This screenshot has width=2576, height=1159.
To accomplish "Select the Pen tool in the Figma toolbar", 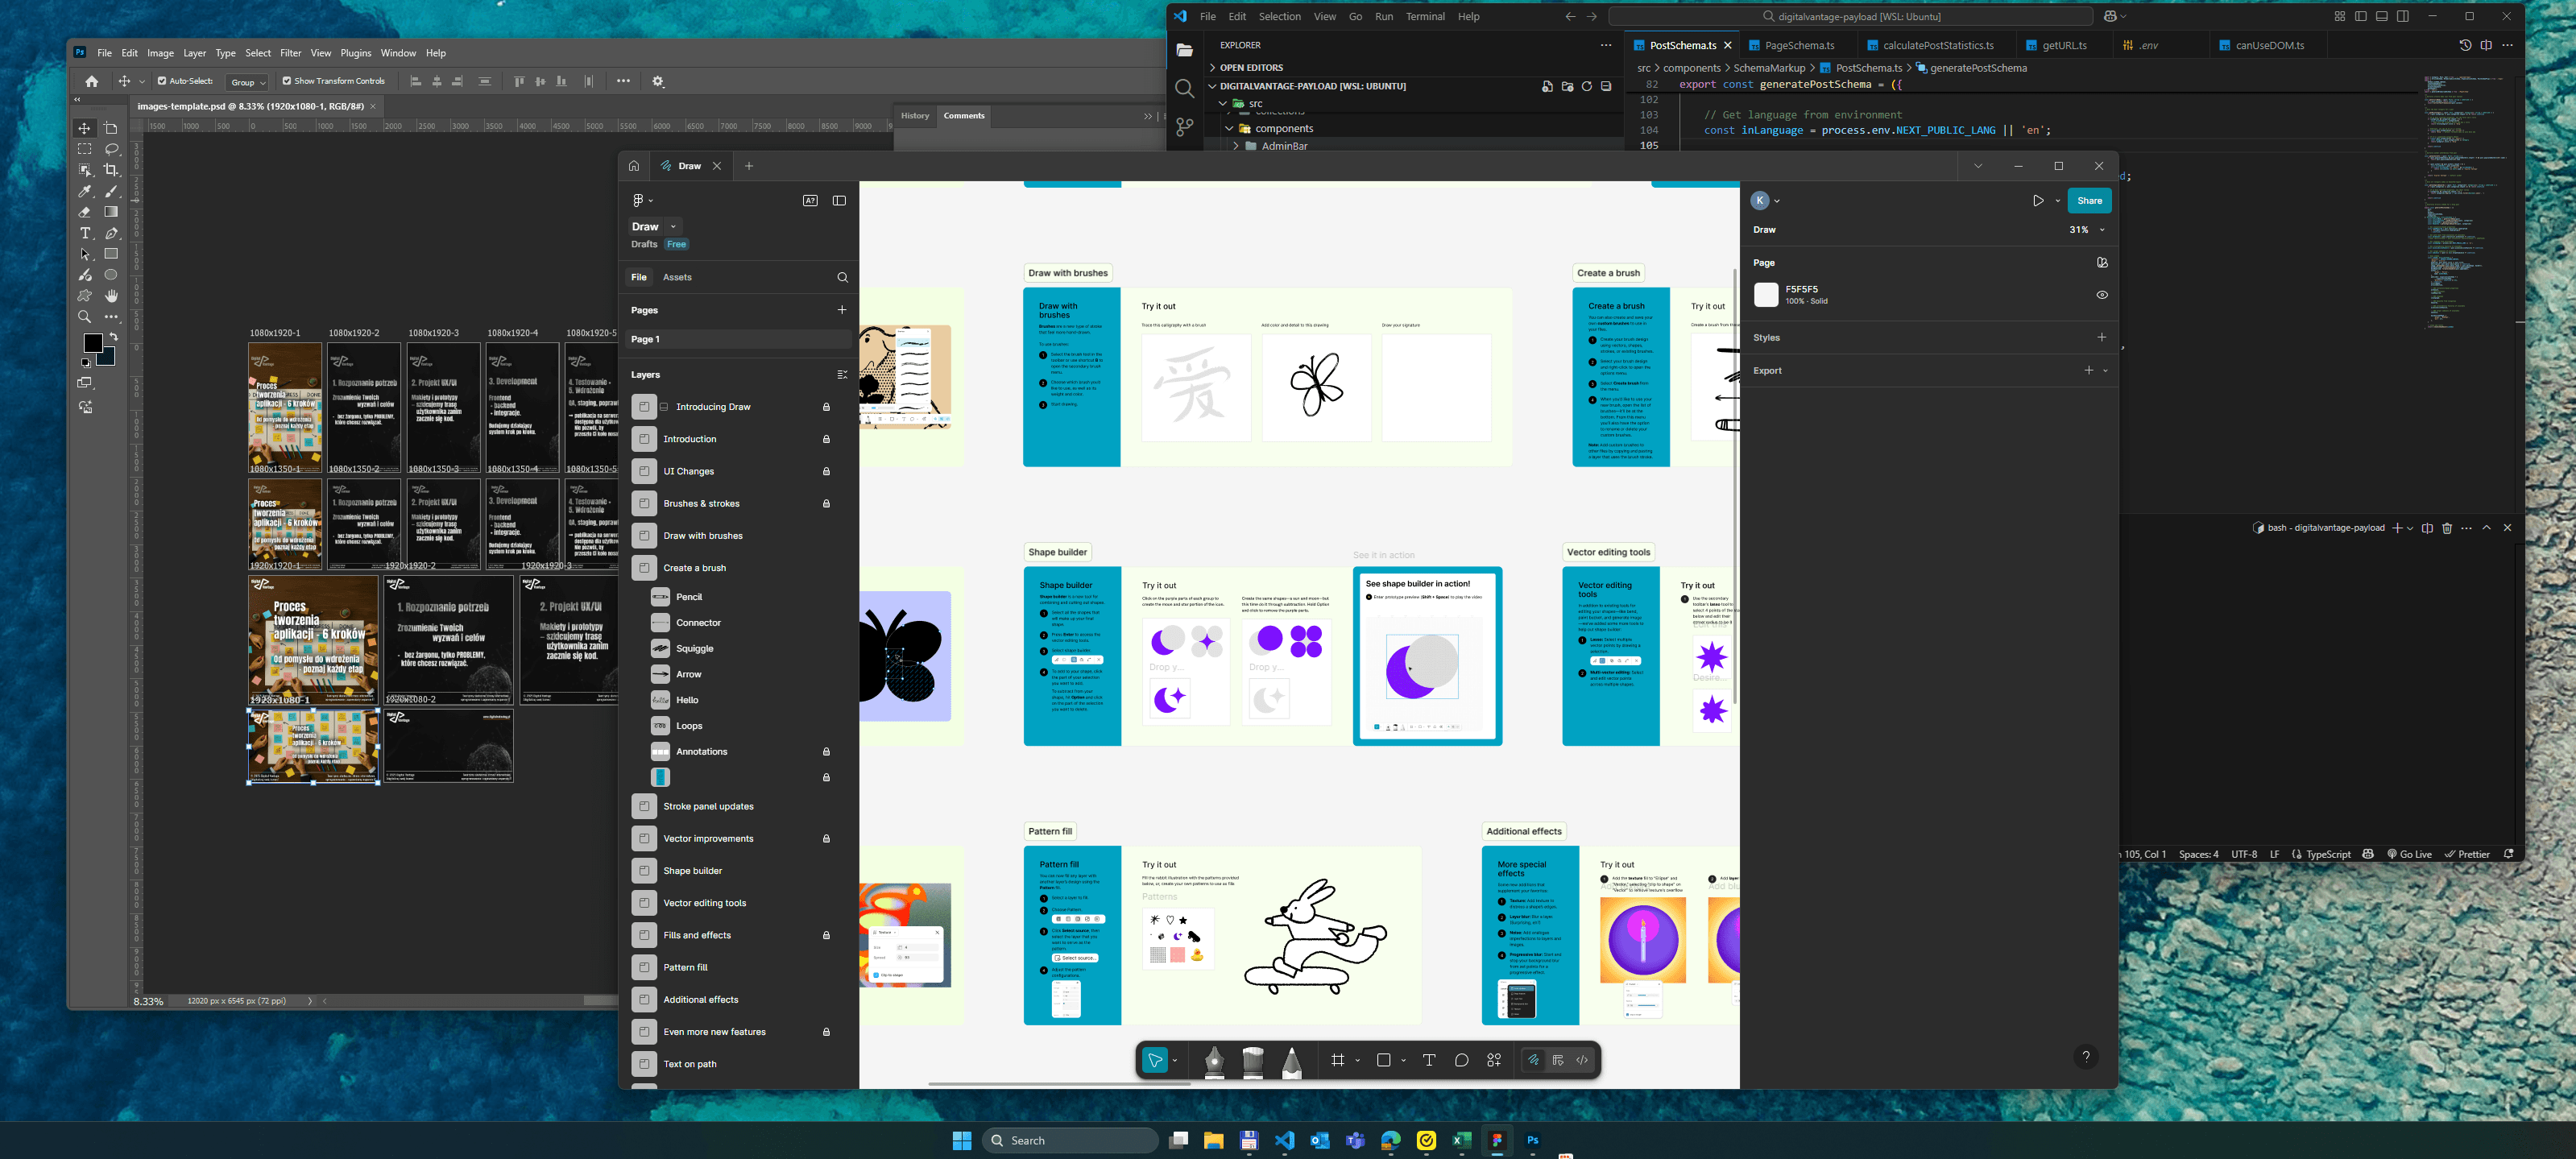I will [1216, 1062].
